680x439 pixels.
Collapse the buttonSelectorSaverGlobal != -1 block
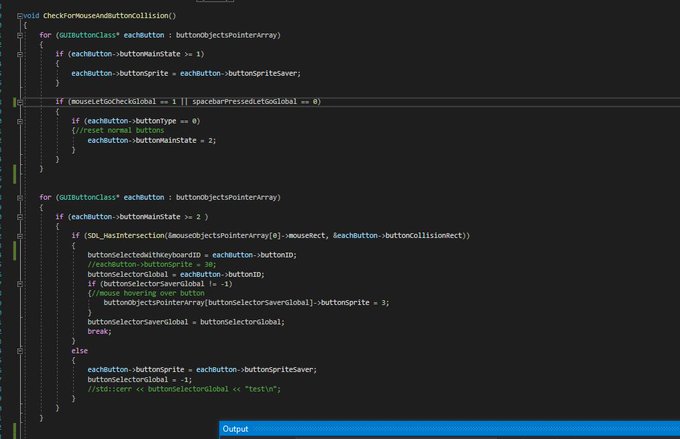[x=20, y=284]
